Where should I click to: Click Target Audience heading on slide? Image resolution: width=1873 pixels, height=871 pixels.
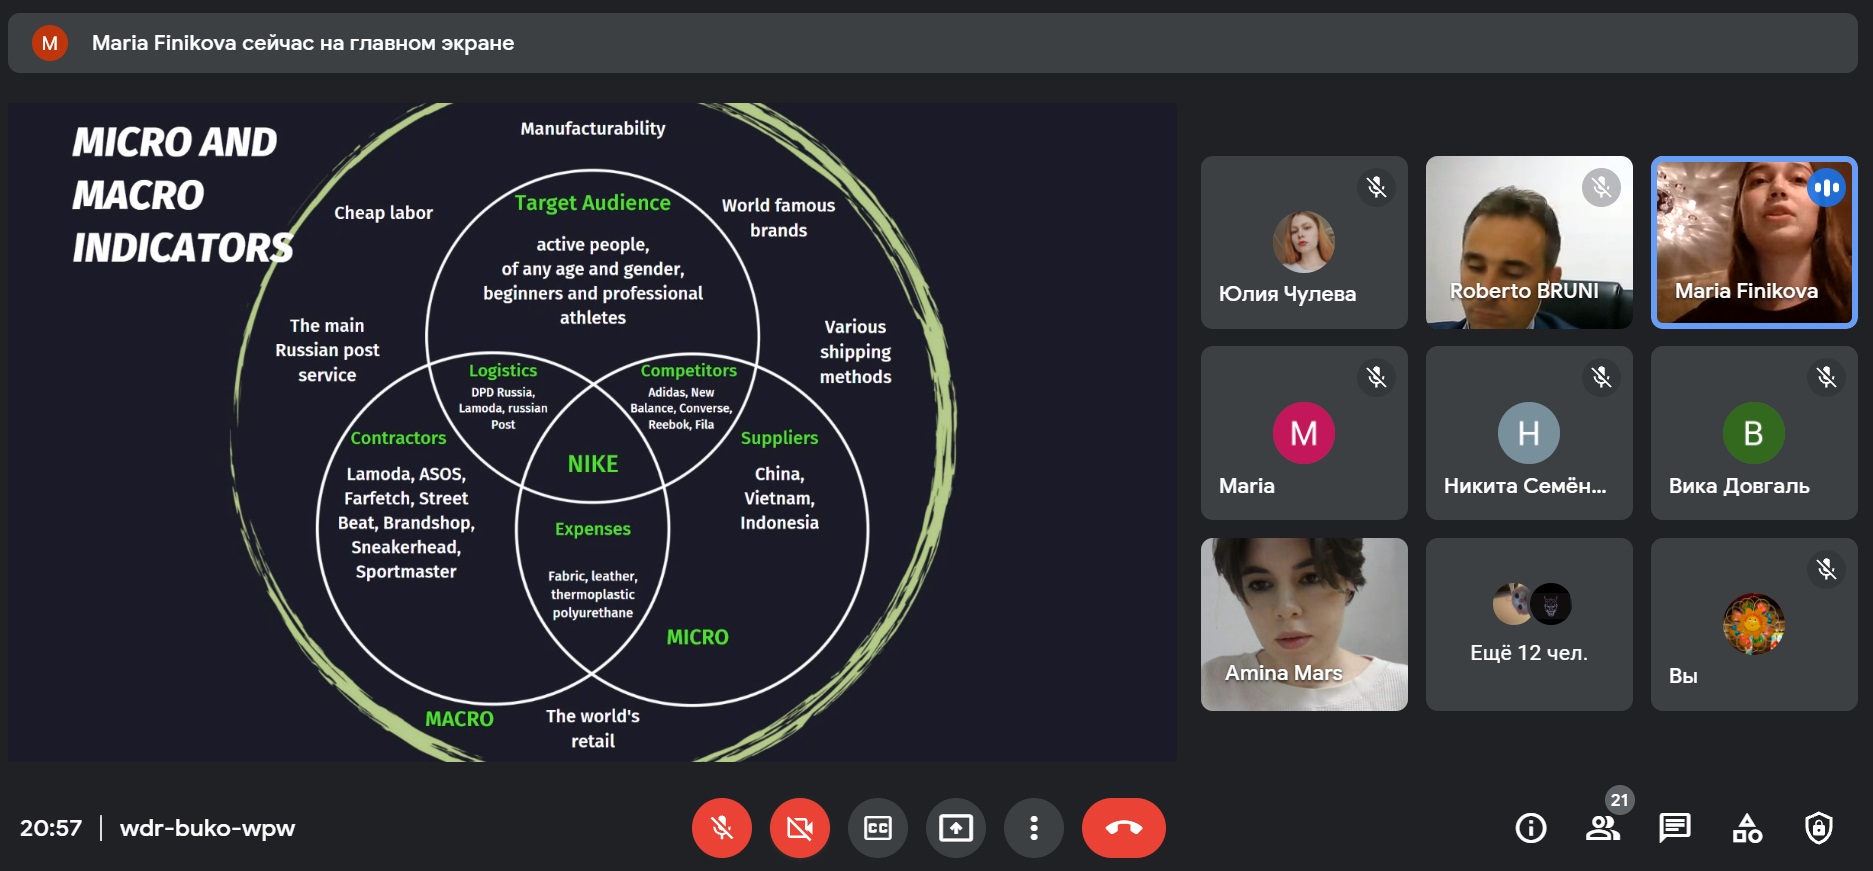click(592, 203)
